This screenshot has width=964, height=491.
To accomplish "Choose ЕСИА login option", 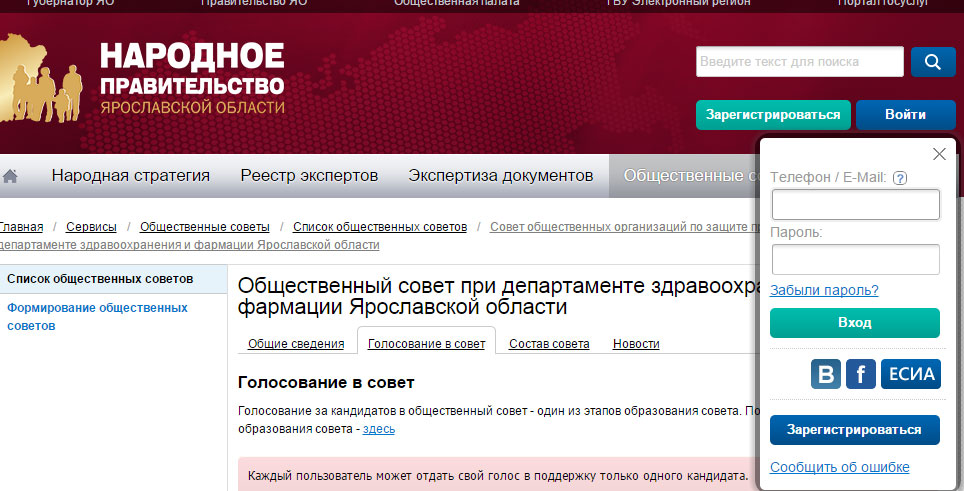I will 910,375.
